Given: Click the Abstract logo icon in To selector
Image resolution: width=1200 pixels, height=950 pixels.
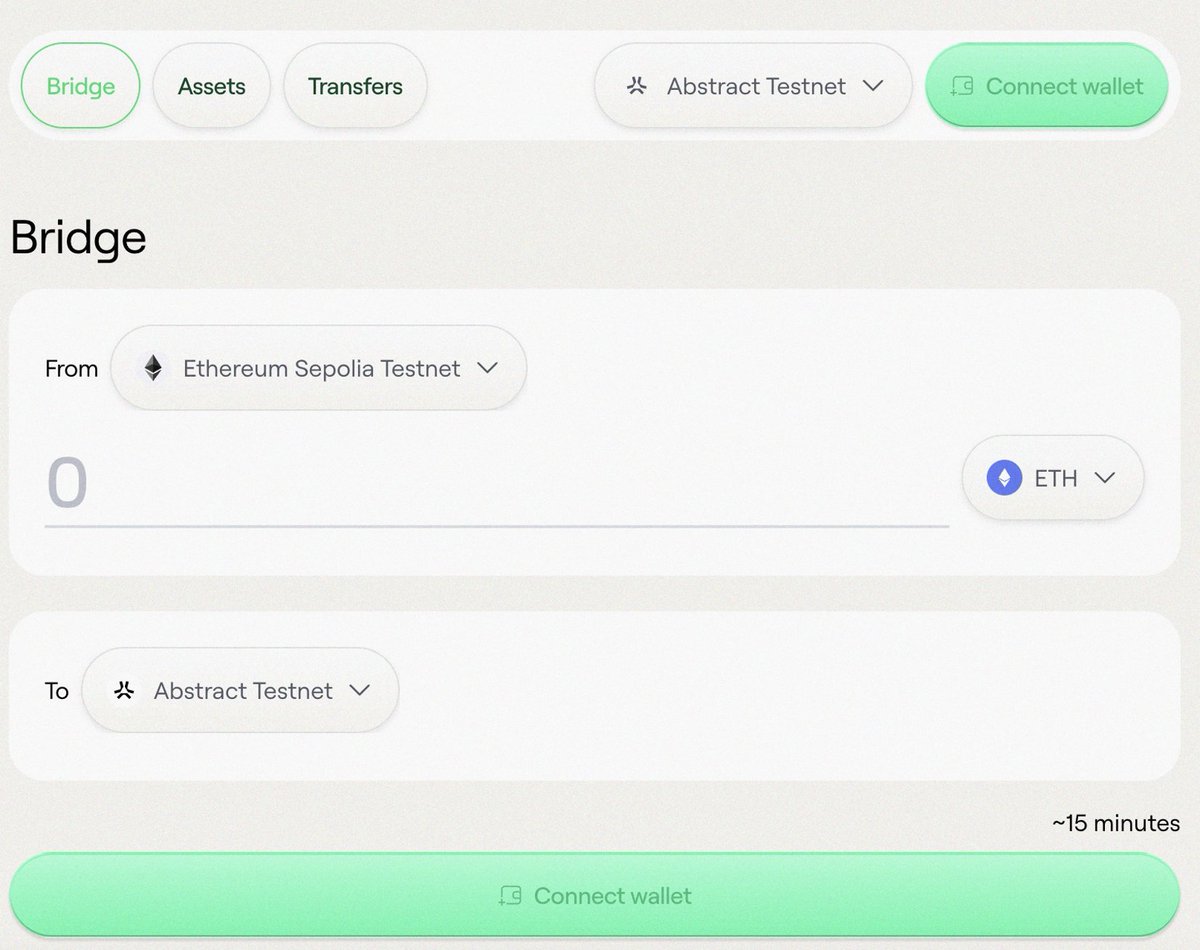Looking at the screenshot, I should click(124, 690).
